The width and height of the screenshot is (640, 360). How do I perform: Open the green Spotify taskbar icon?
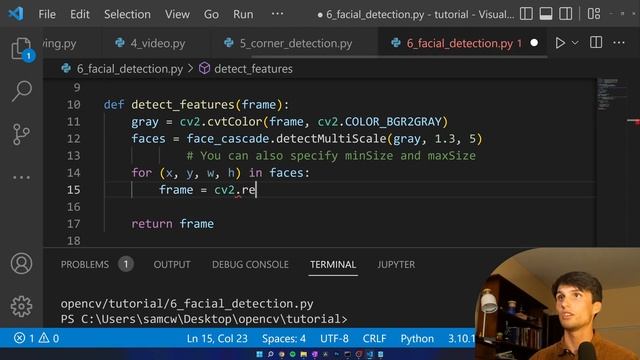(x=292, y=354)
